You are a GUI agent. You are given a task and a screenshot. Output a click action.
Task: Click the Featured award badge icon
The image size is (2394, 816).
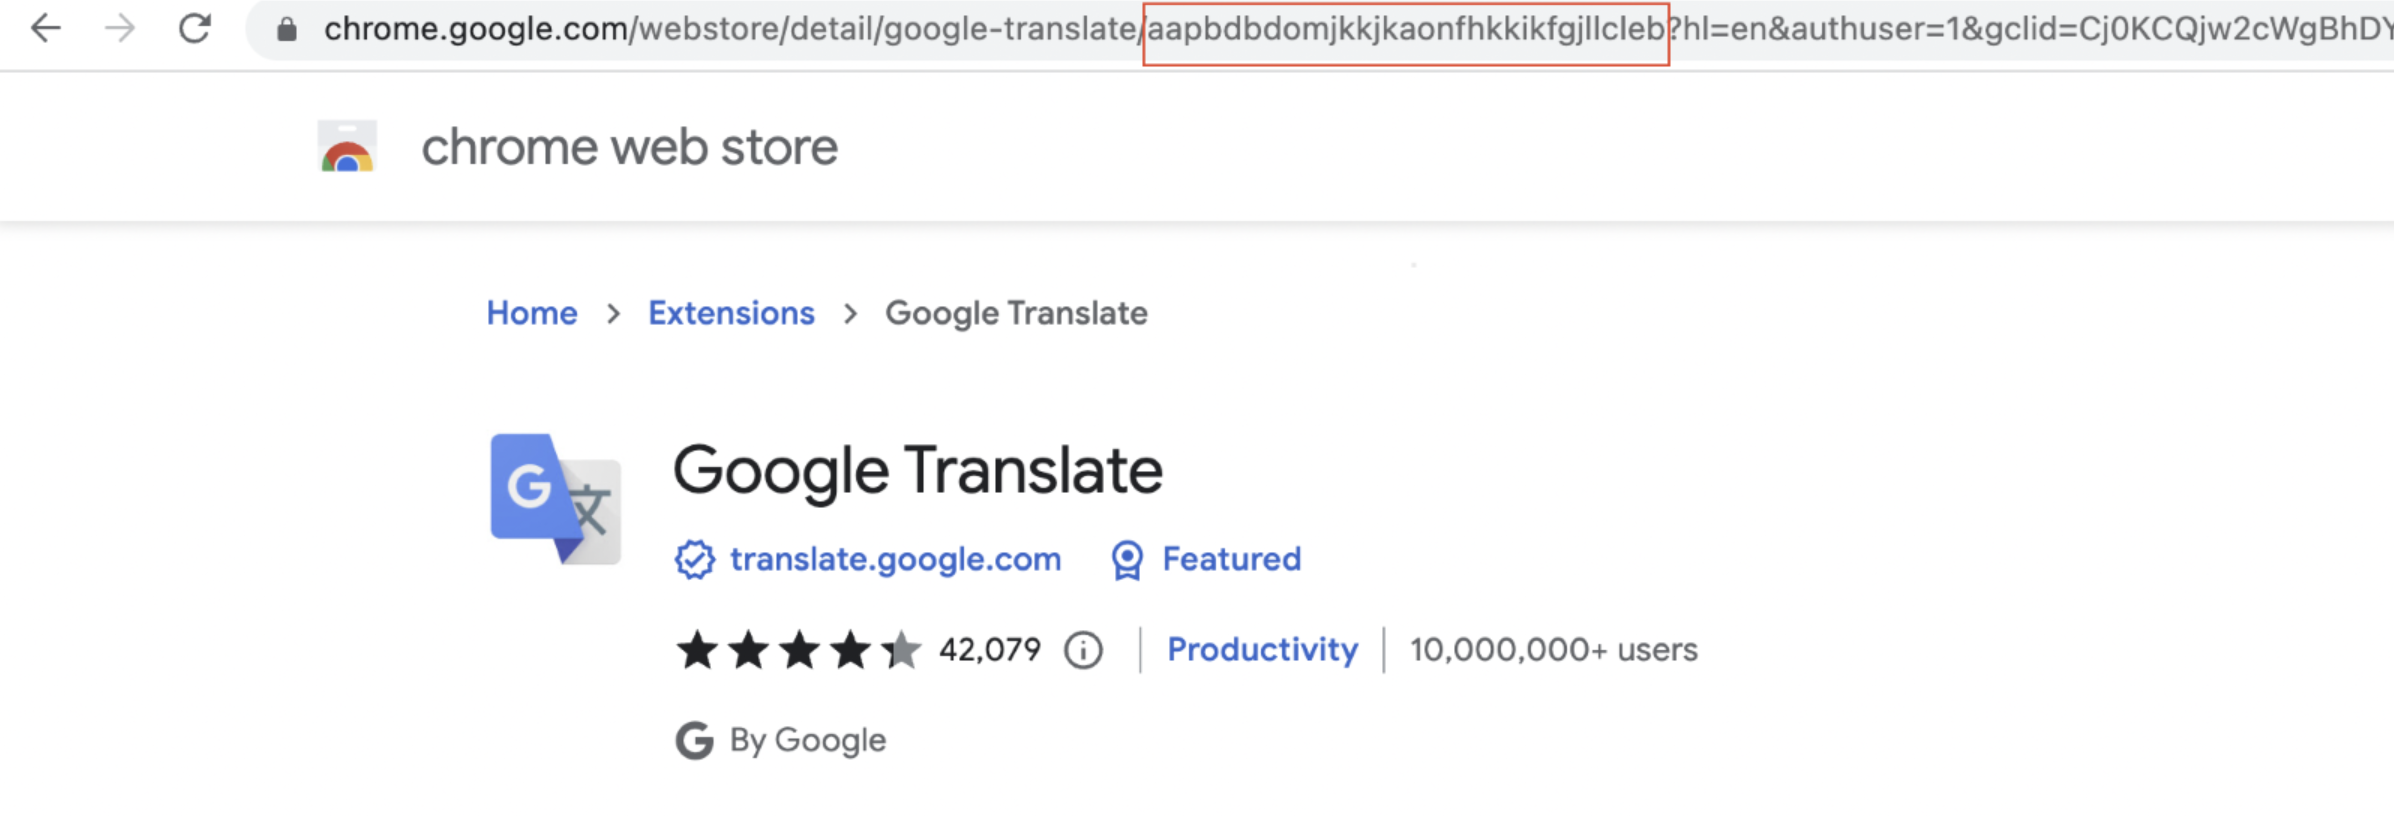pos(1127,560)
